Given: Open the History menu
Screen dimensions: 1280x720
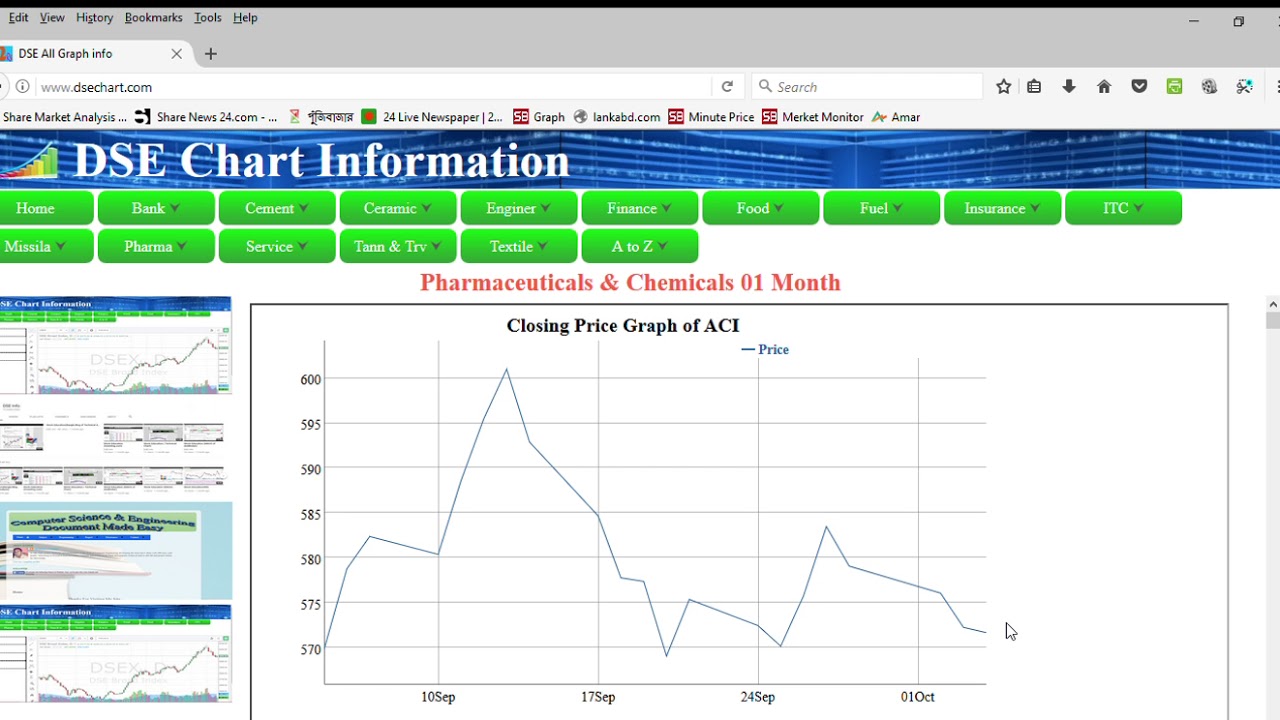Looking at the screenshot, I should click(x=94, y=17).
